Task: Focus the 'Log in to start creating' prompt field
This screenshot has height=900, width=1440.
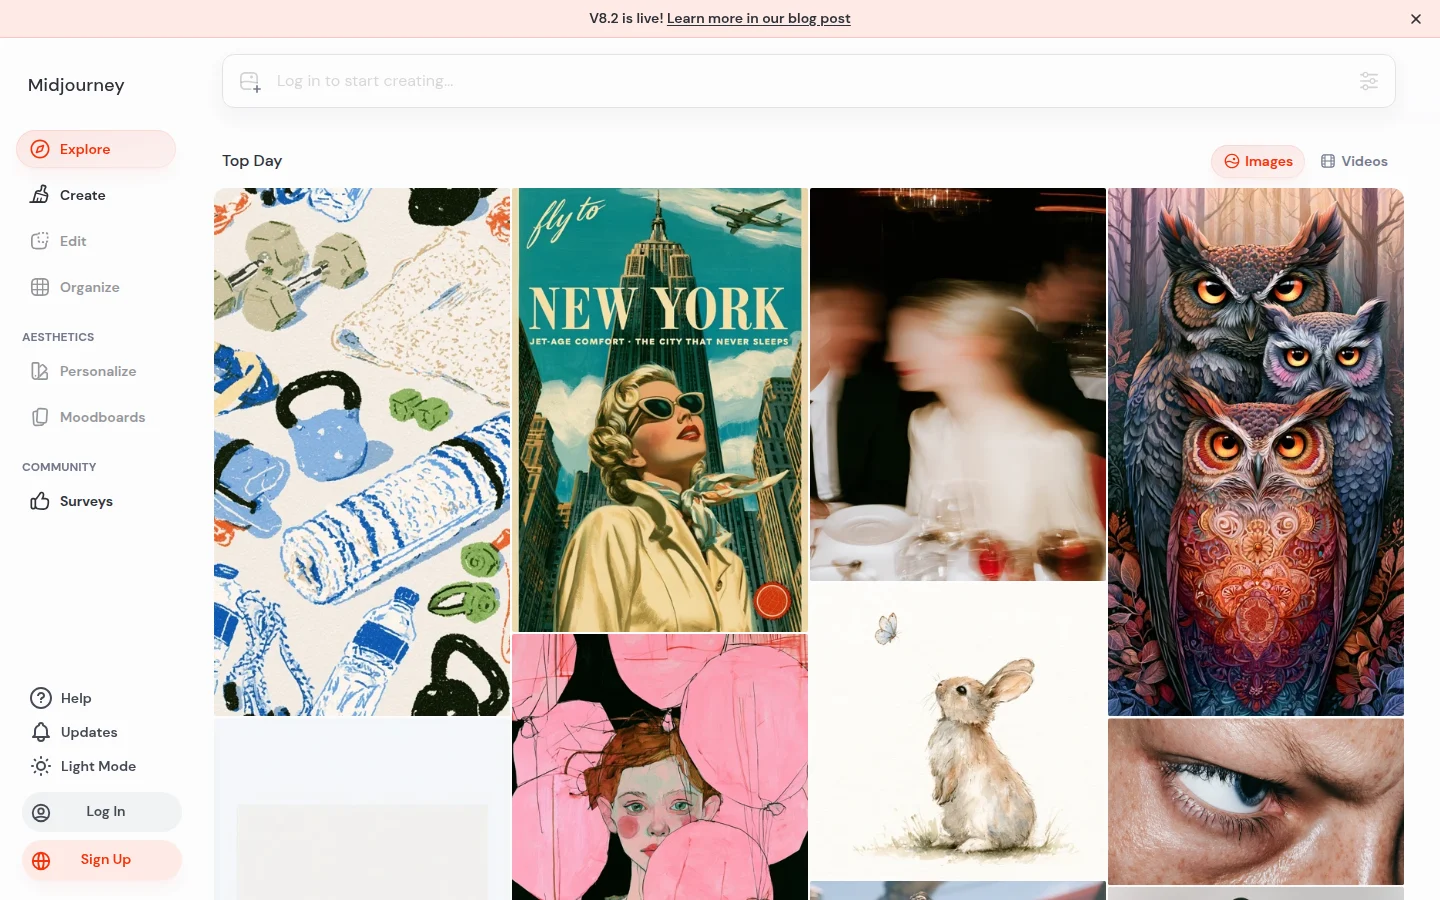Action: pos(809,81)
